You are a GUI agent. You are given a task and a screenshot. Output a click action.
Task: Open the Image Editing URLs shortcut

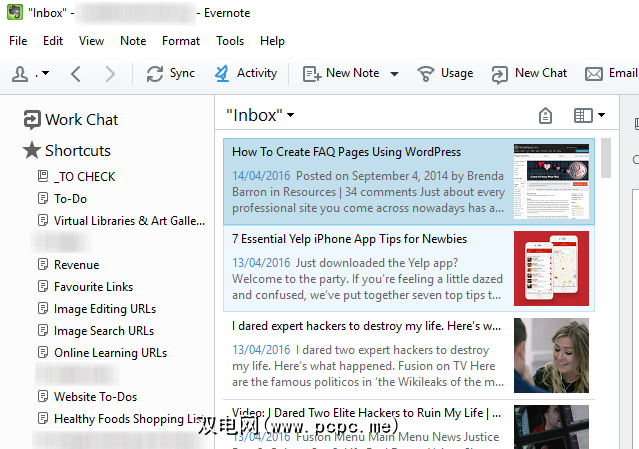[x=97, y=308]
